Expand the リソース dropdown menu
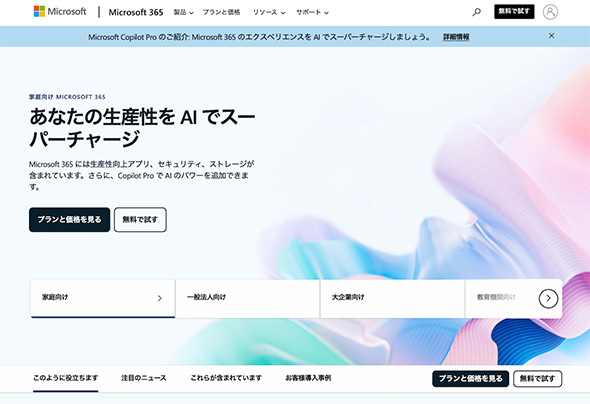 coord(269,12)
